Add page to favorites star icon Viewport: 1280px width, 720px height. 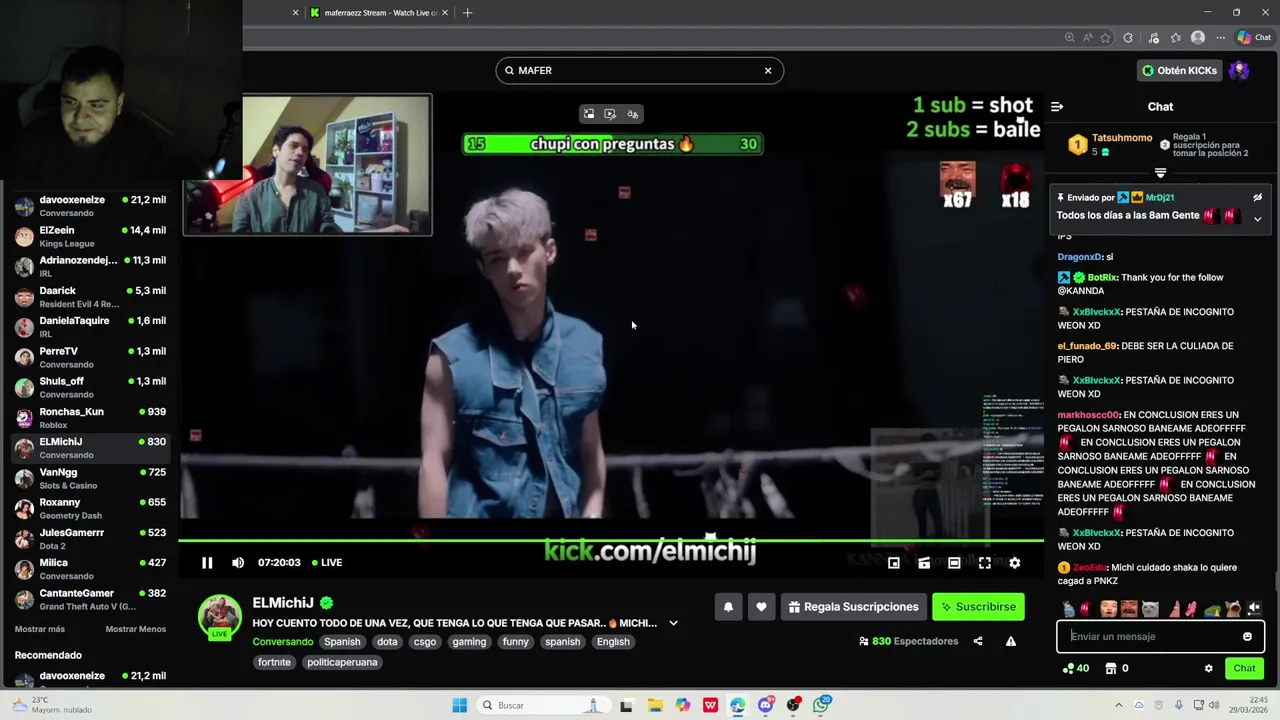(1105, 38)
